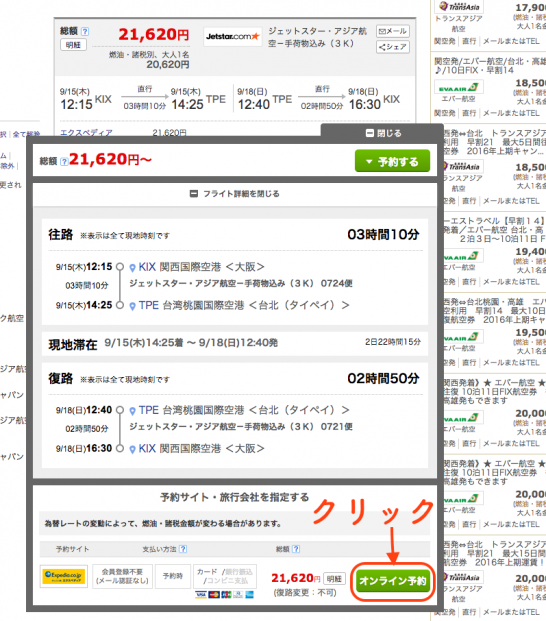546x621 pixels.
Task: Click the エクスペディア link behind popup
Action: pyautogui.click(x=86, y=132)
